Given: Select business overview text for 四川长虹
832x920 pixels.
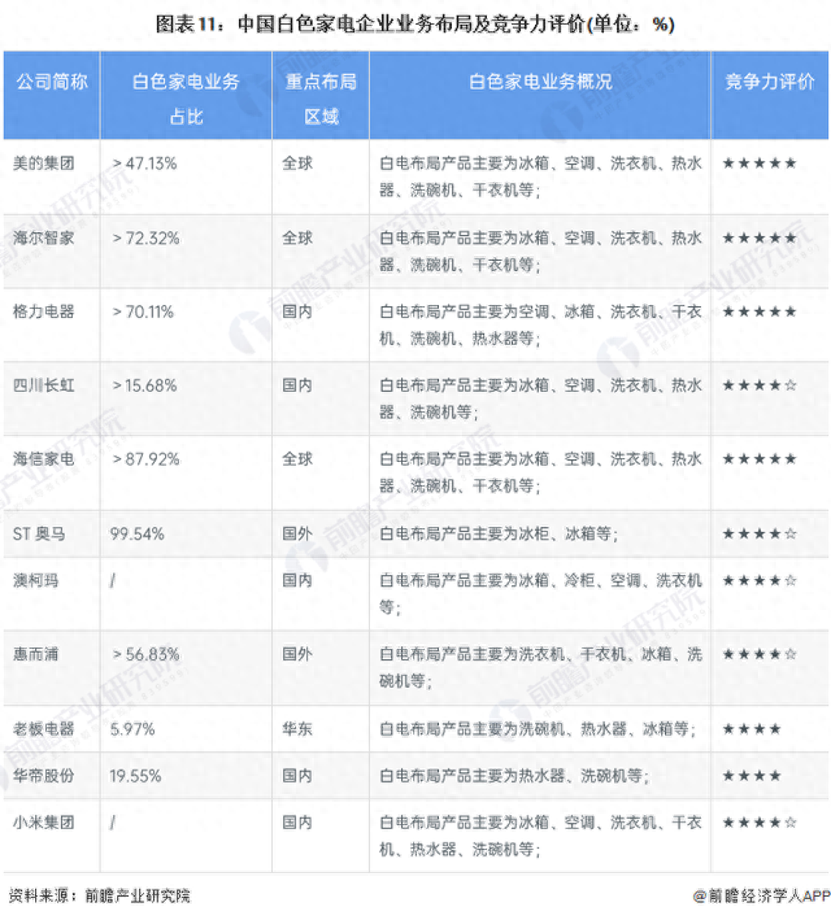Looking at the screenshot, I should point(540,399).
